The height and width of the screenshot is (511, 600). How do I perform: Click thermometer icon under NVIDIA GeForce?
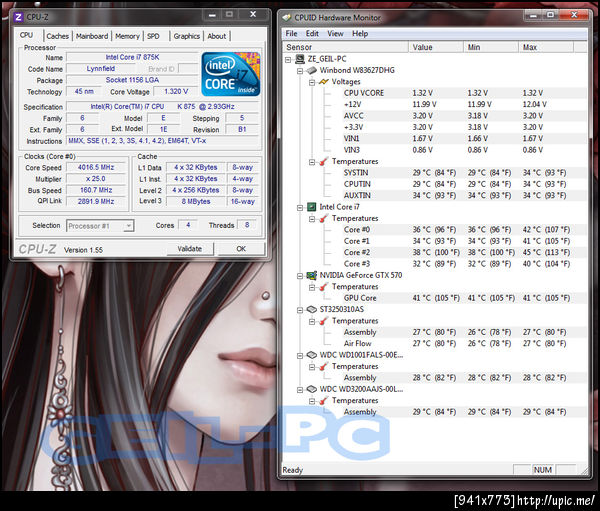324,287
